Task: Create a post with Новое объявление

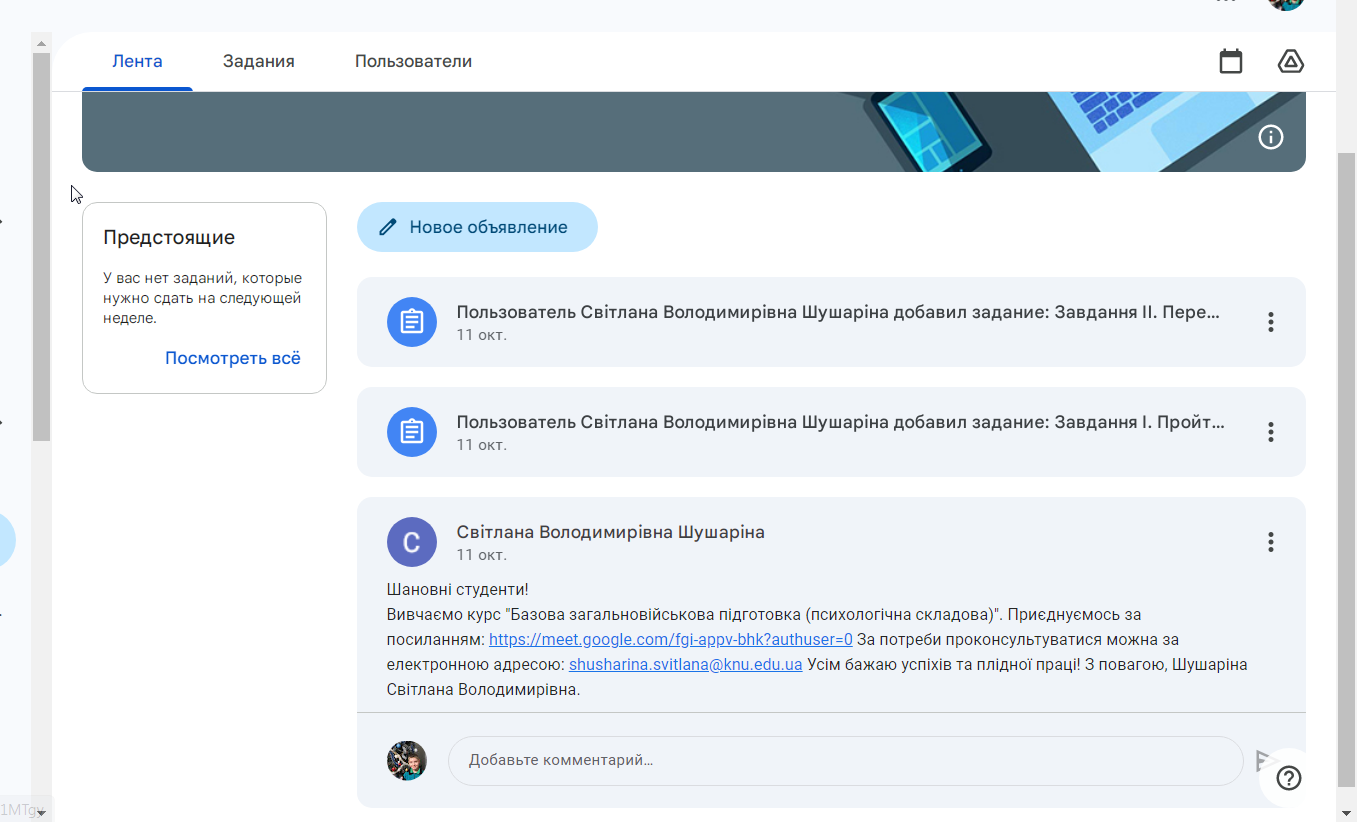Action: click(477, 227)
